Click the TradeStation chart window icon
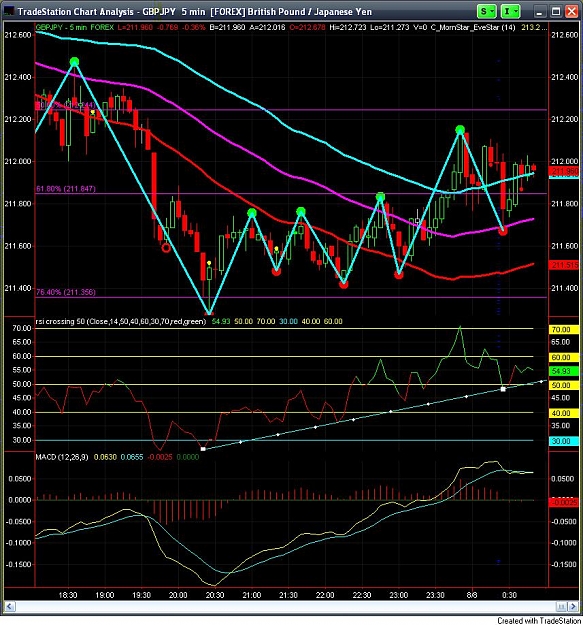Screen dimensions: 583x625 click(x=8, y=11)
